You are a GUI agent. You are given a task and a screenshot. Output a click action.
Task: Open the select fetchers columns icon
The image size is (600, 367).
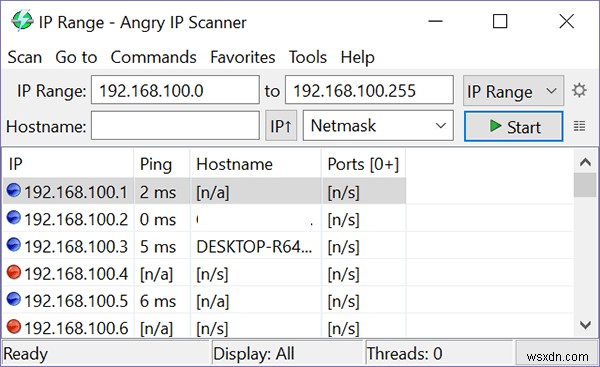(579, 126)
